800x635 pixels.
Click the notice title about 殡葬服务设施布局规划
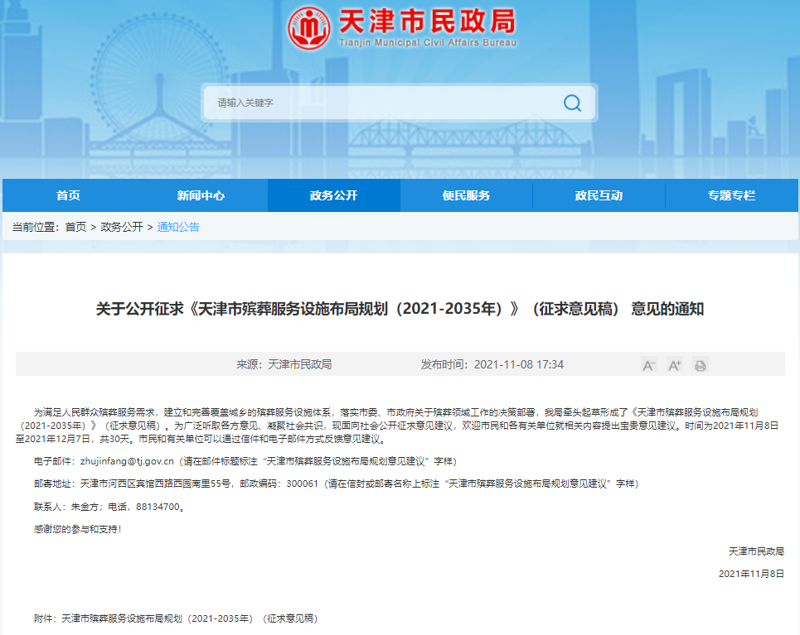click(400, 308)
